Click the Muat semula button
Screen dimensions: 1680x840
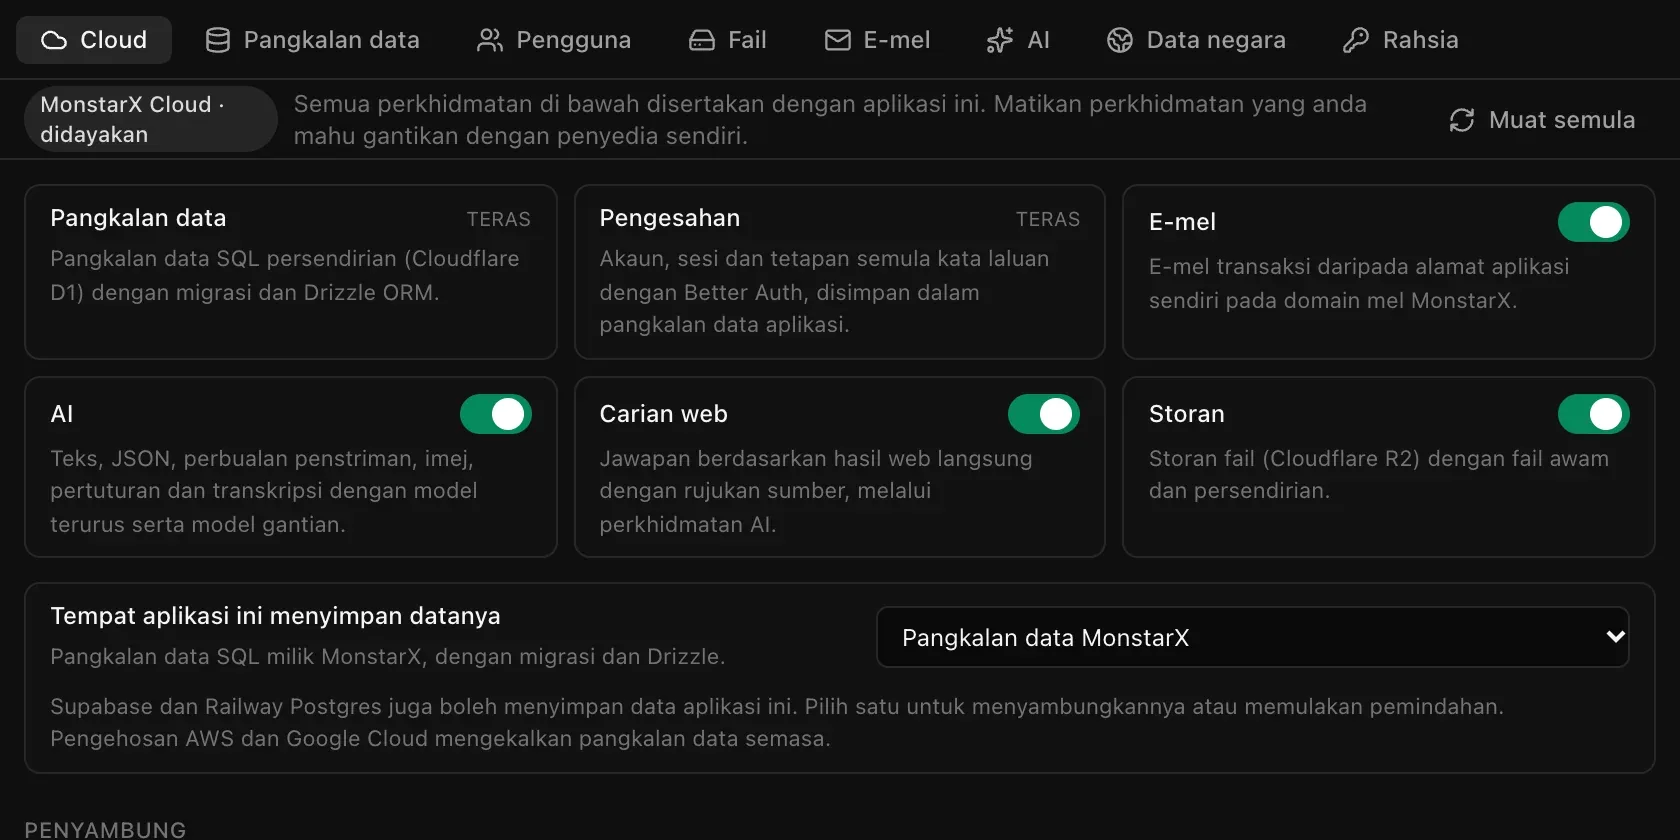coord(1542,120)
